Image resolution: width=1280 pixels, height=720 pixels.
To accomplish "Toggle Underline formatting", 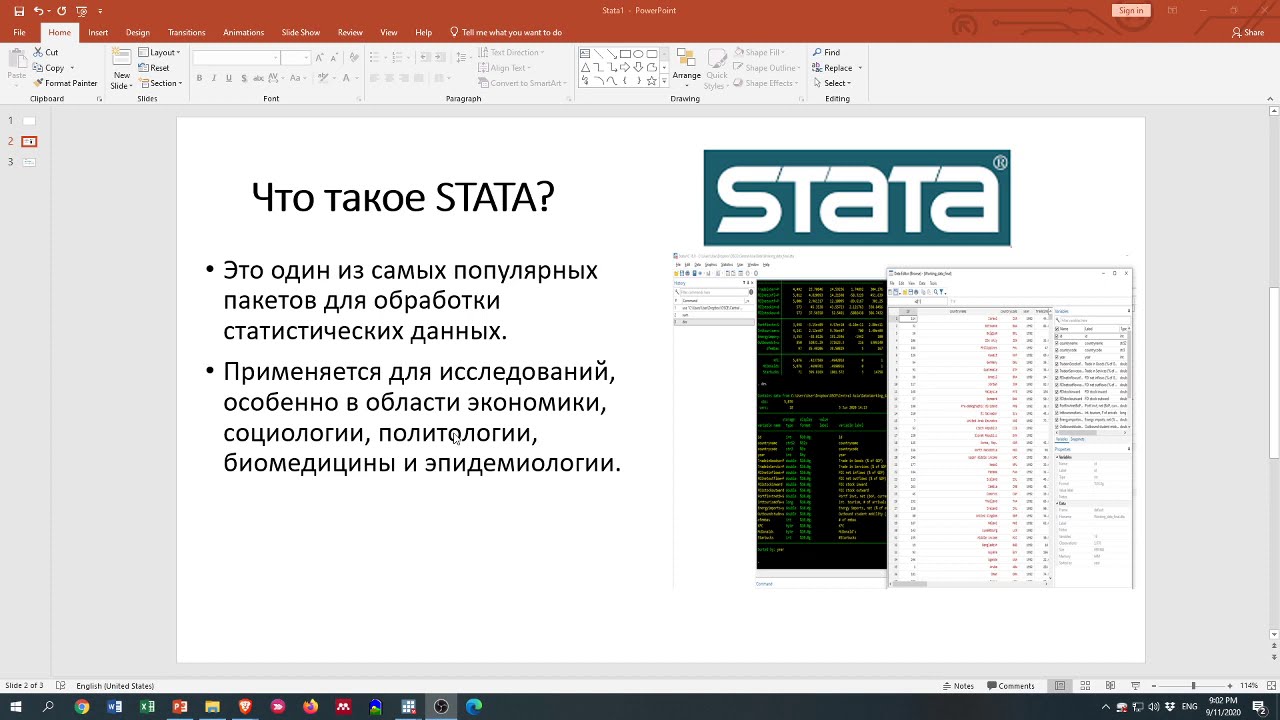I will pyautogui.click(x=229, y=78).
